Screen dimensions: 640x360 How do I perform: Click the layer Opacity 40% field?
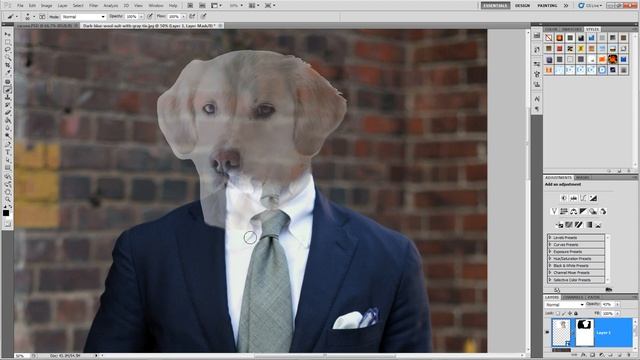(x=607, y=304)
